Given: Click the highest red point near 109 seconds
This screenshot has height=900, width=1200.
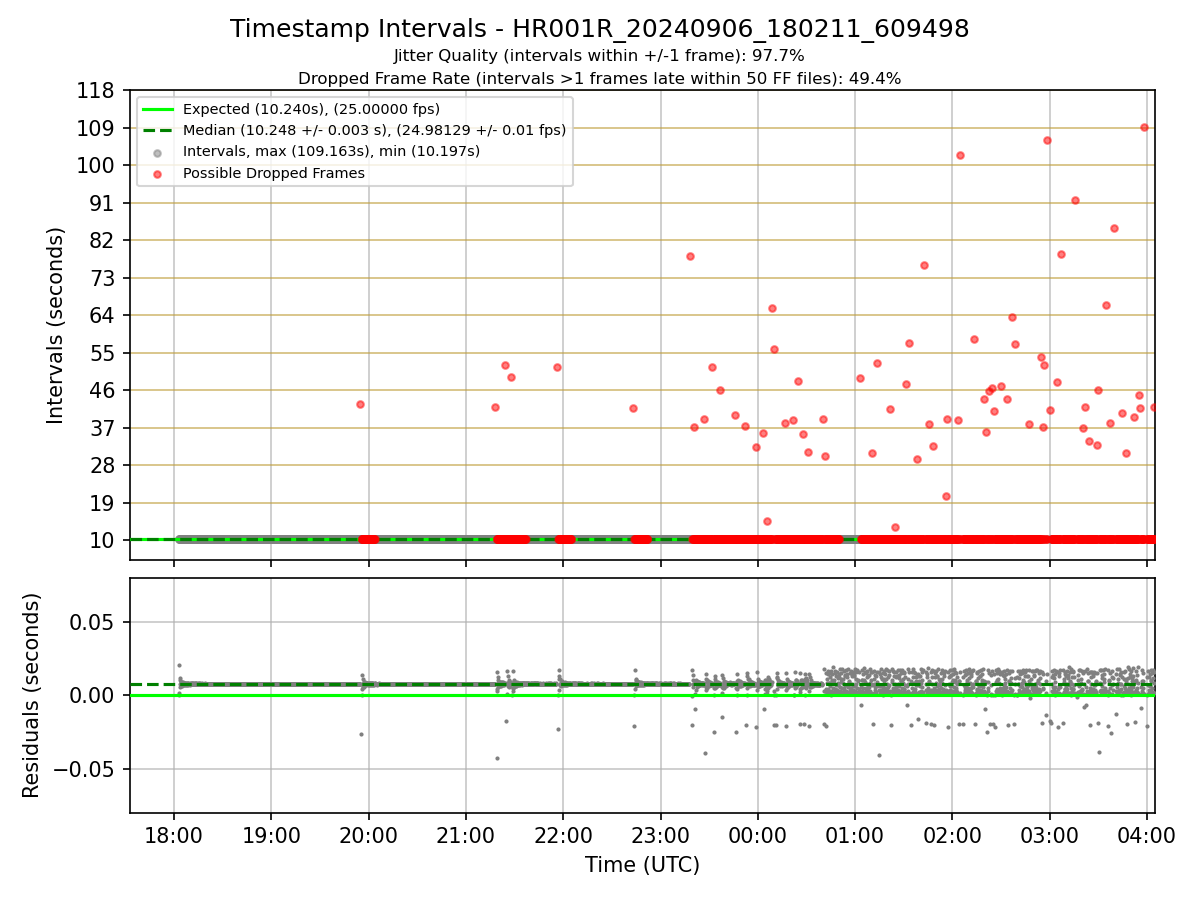Looking at the screenshot, I should (x=1144, y=127).
